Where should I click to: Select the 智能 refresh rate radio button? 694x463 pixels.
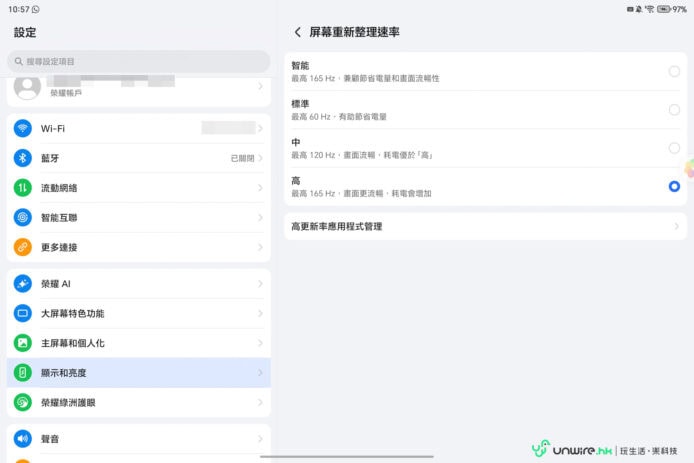pyautogui.click(x=674, y=72)
